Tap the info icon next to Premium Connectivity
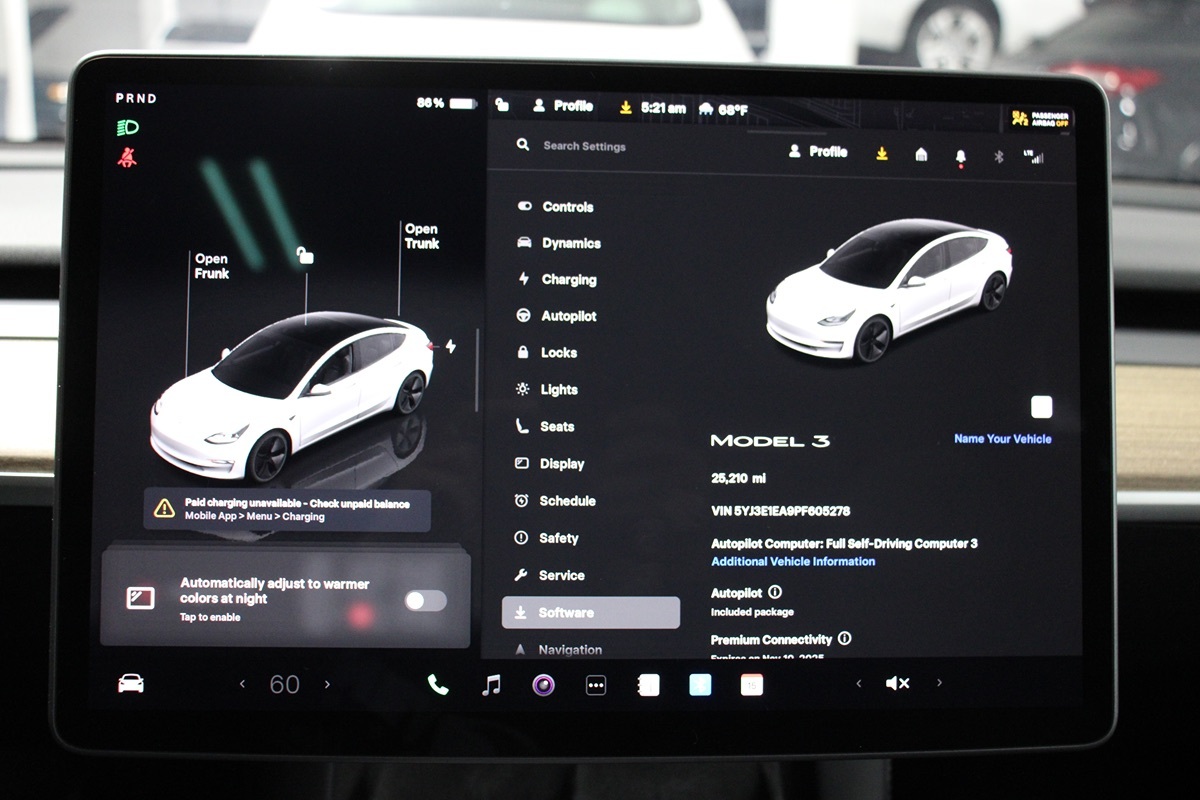1200x800 pixels. 844,638
